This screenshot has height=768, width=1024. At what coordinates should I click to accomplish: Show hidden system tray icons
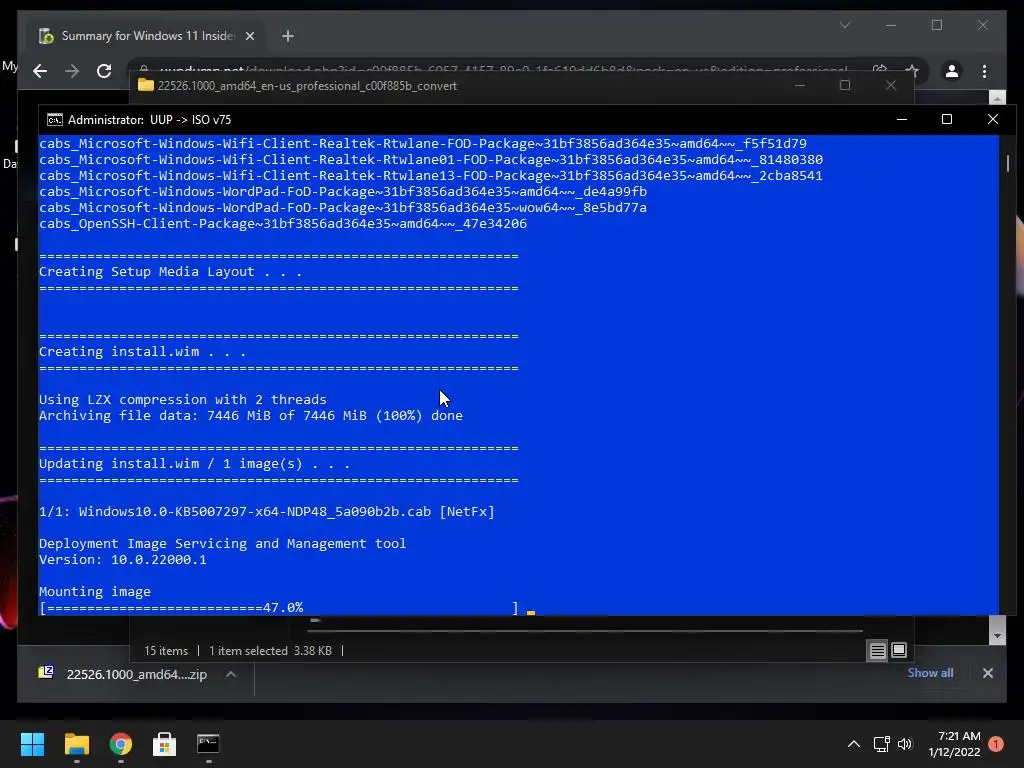854,744
